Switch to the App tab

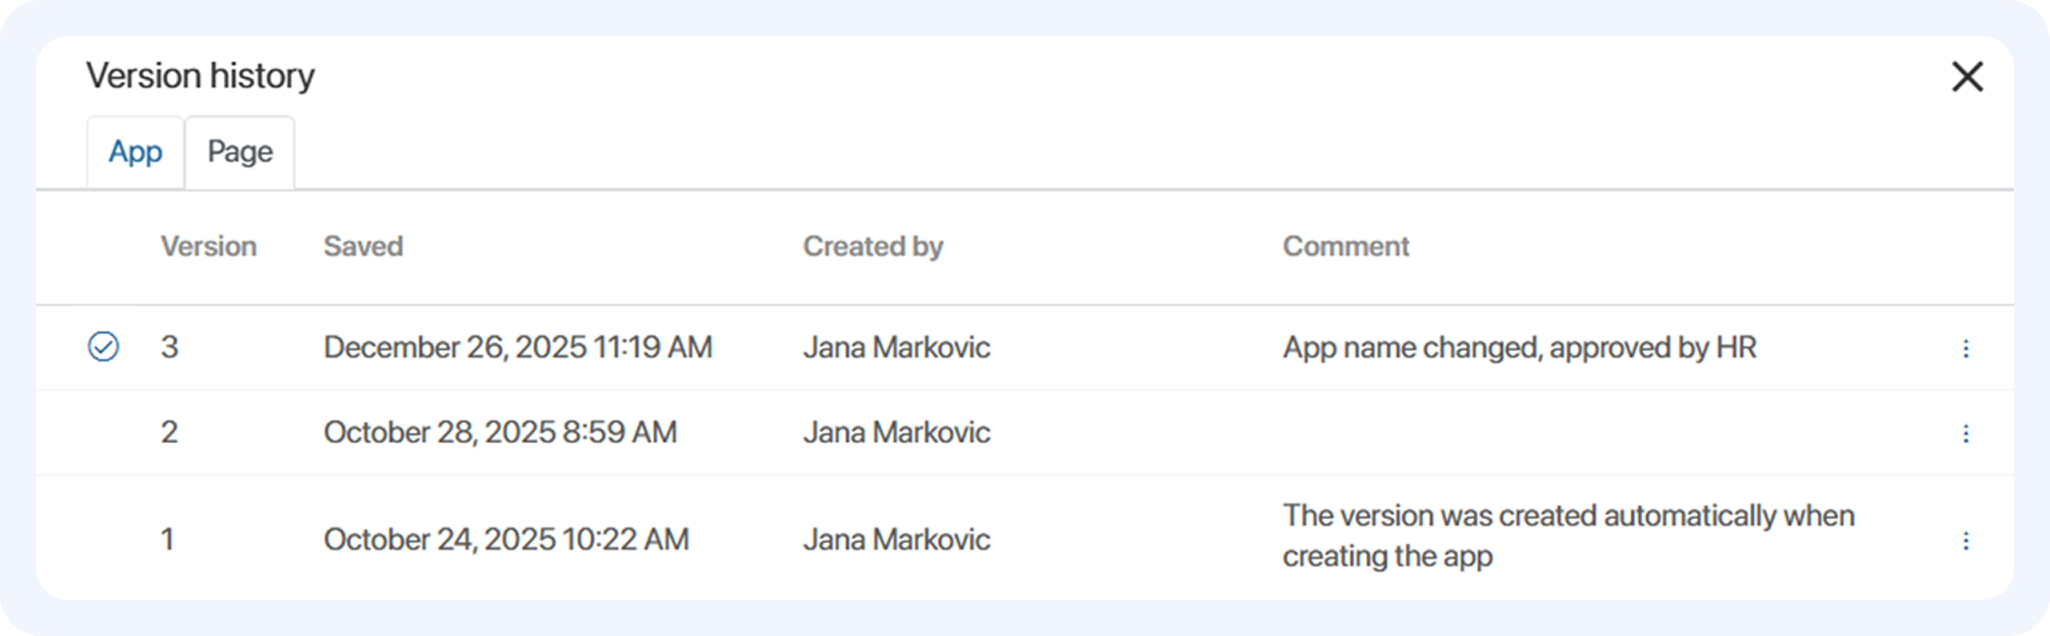[135, 152]
